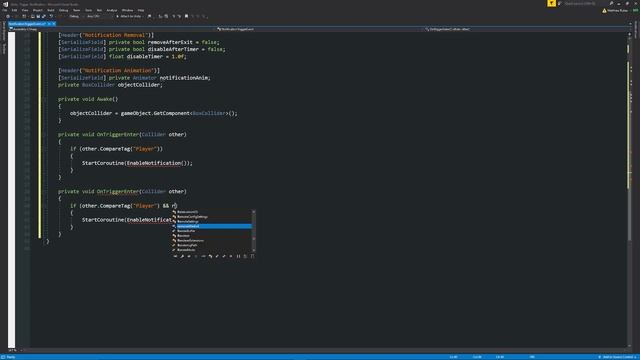Click the yellow notifications flag icon

click(551, 3)
